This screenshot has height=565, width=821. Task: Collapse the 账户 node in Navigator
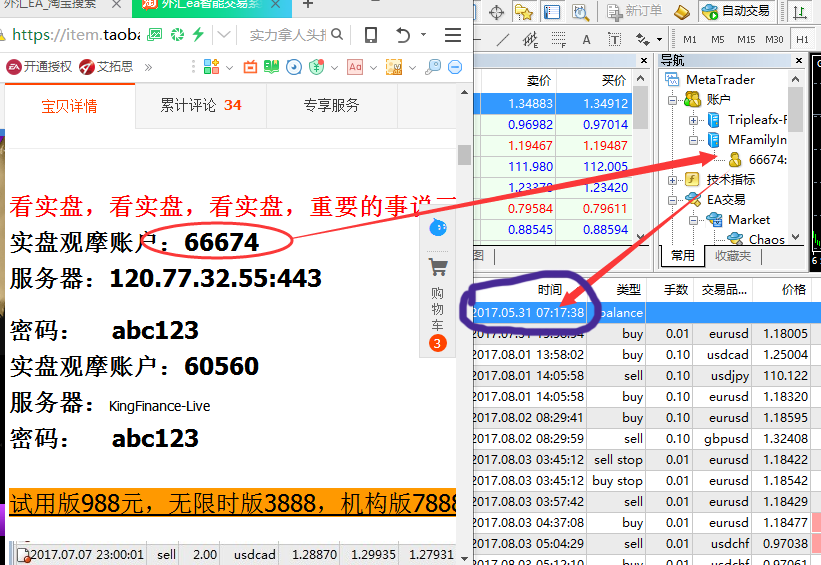(x=672, y=100)
